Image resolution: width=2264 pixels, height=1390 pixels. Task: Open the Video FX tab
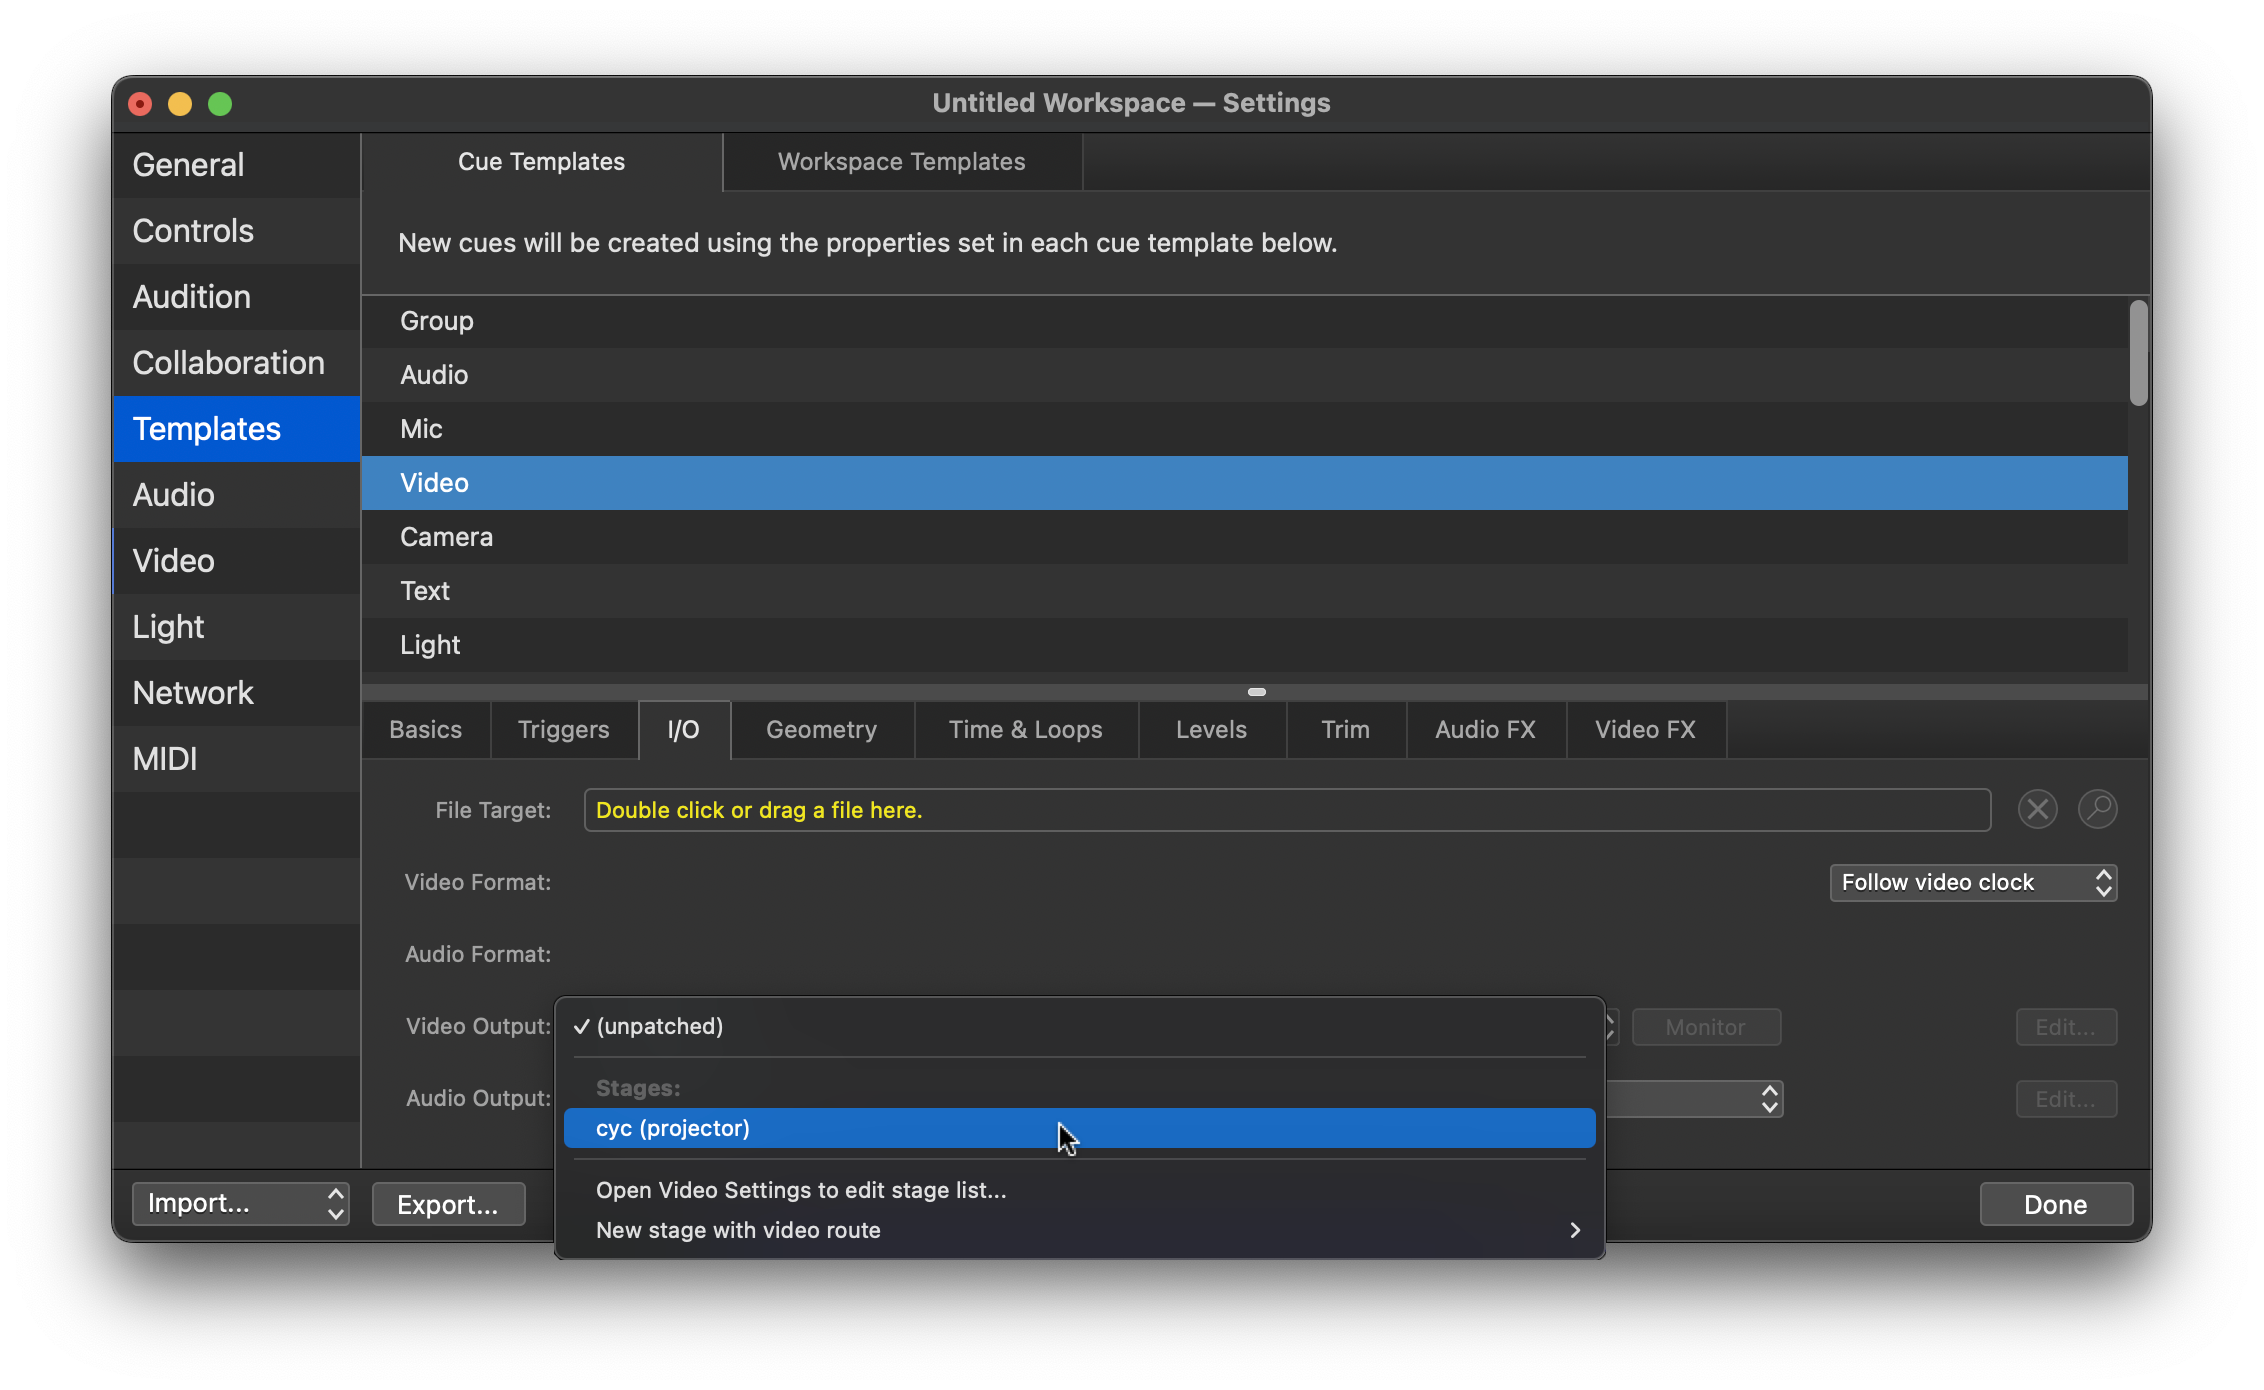(x=1646, y=730)
